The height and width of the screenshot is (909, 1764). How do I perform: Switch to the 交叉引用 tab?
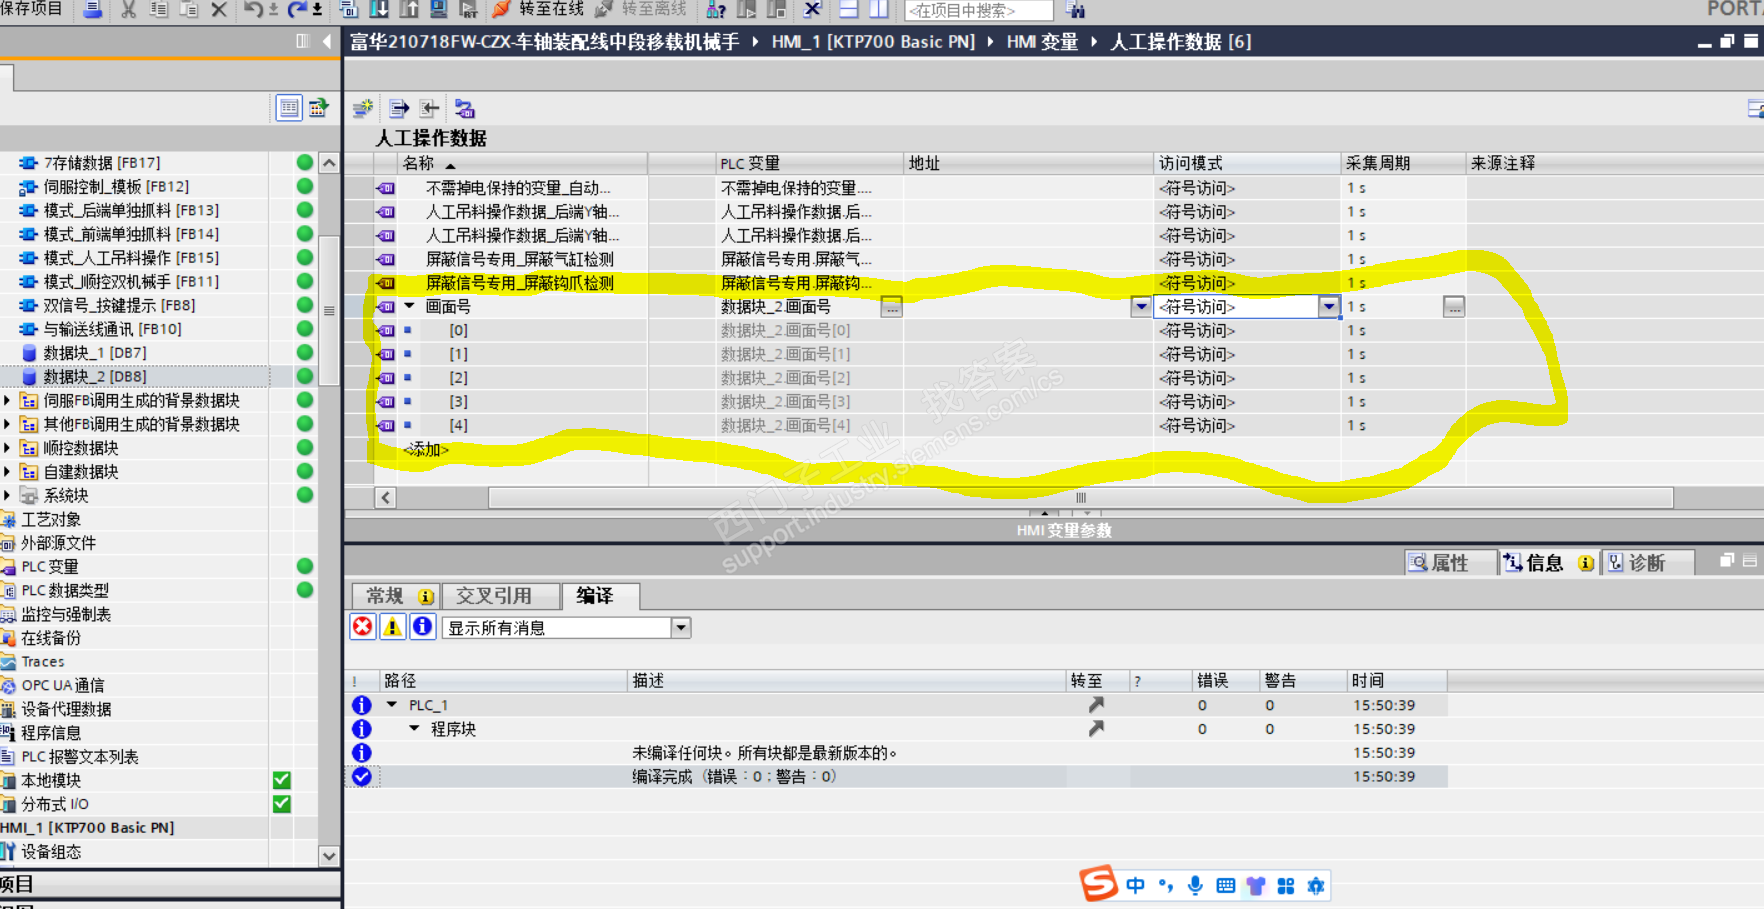point(500,596)
